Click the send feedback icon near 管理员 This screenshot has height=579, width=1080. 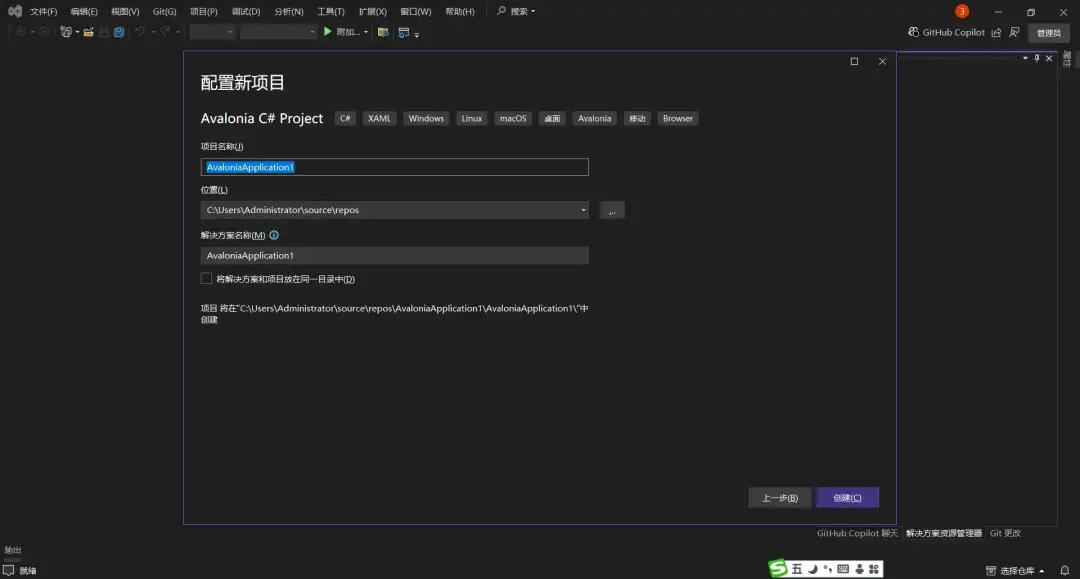(1013, 32)
